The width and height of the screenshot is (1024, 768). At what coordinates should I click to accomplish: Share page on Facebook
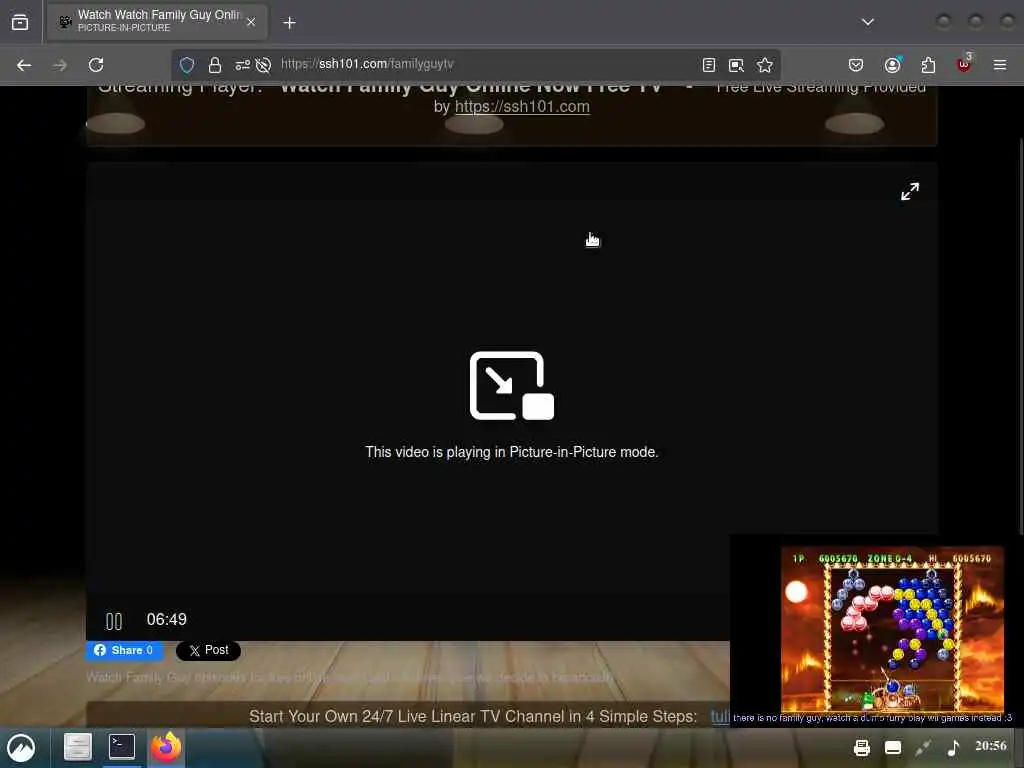click(124, 650)
